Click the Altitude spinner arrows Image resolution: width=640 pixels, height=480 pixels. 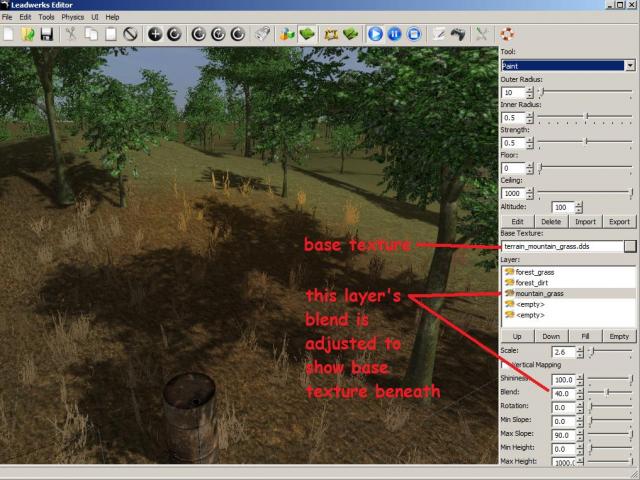point(579,207)
